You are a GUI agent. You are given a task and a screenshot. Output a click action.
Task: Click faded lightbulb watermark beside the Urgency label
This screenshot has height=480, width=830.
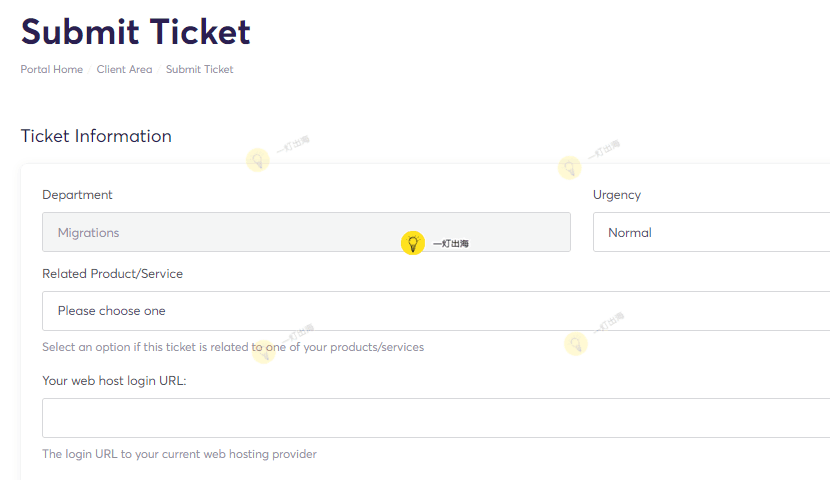click(x=569, y=167)
